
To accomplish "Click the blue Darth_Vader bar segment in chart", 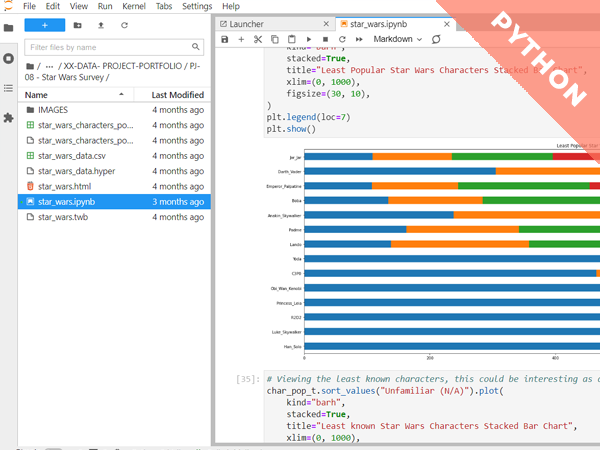I will [400, 171].
